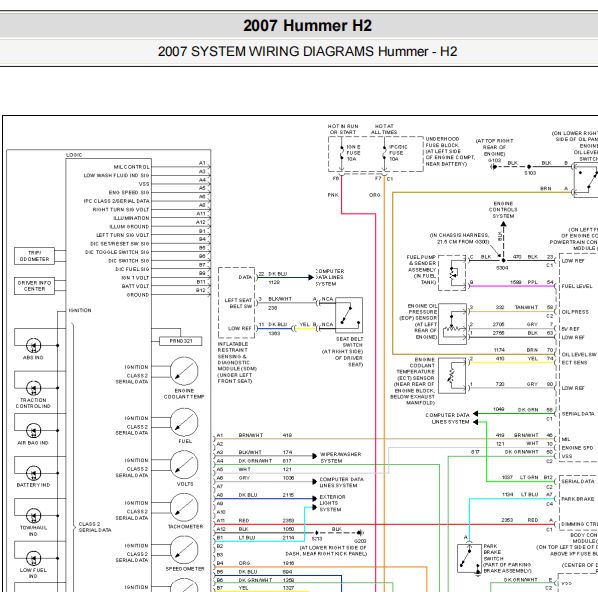Screen dimensions: 598x592
Task: Click the "RIGHT TURN SIG VOLT" label
Action: (x=121, y=209)
